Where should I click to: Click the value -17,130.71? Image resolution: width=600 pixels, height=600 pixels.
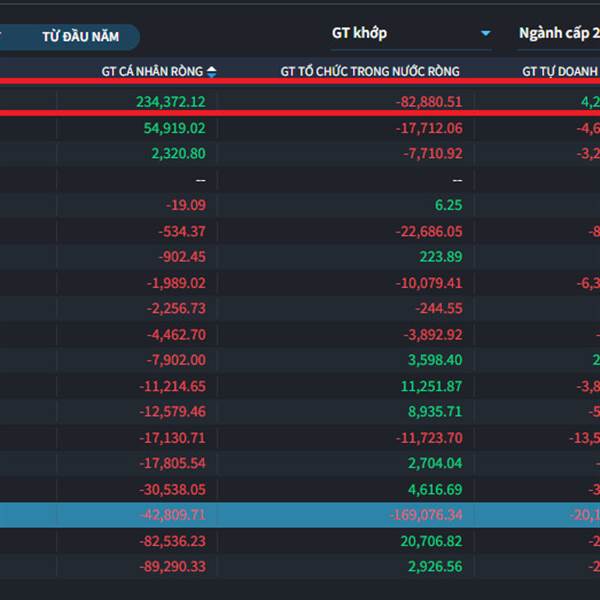coord(173,438)
